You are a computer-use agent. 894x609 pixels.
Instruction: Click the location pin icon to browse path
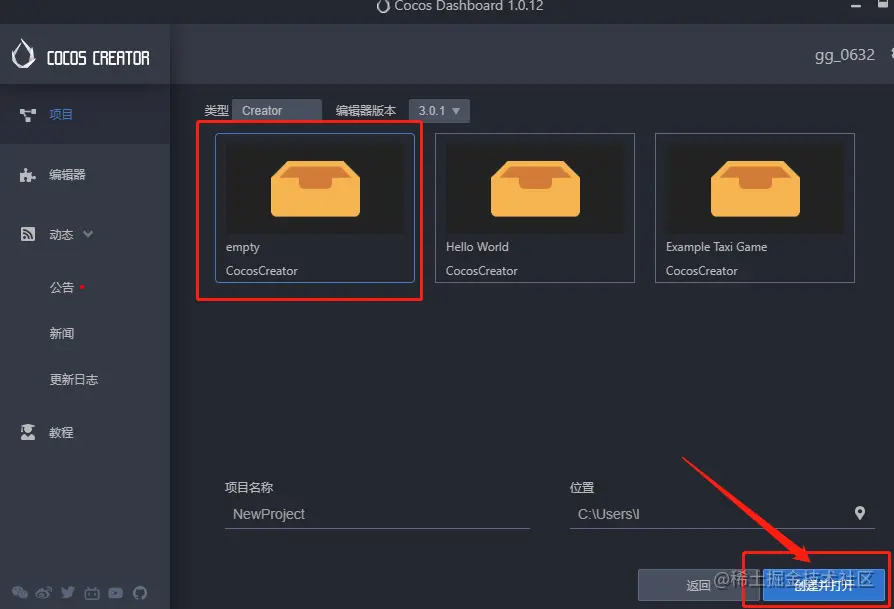[x=860, y=513]
